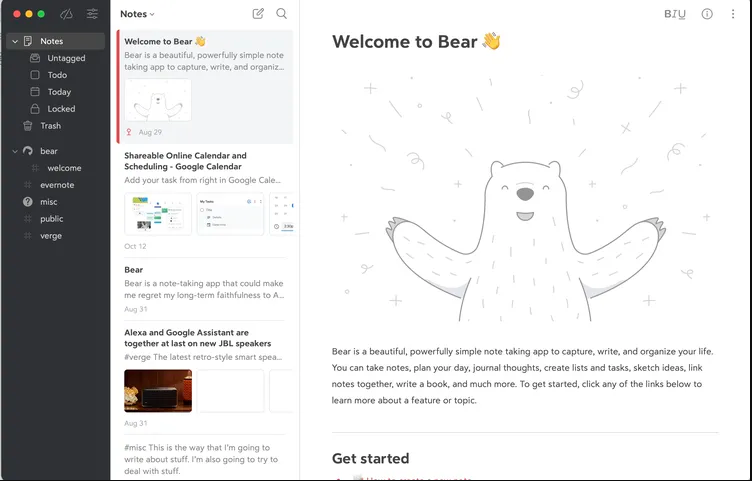Open the BIU text formatting panel

(x=675, y=14)
